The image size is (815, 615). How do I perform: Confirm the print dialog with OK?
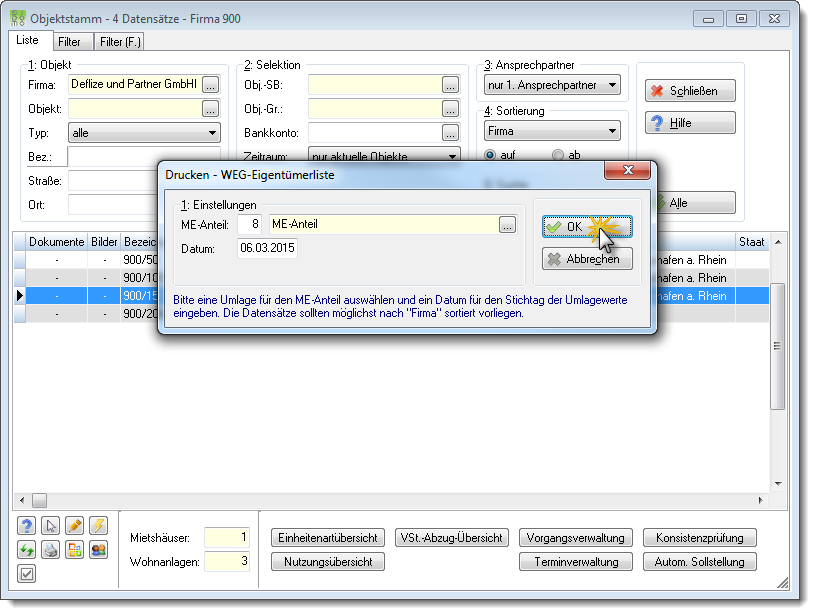(587, 227)
